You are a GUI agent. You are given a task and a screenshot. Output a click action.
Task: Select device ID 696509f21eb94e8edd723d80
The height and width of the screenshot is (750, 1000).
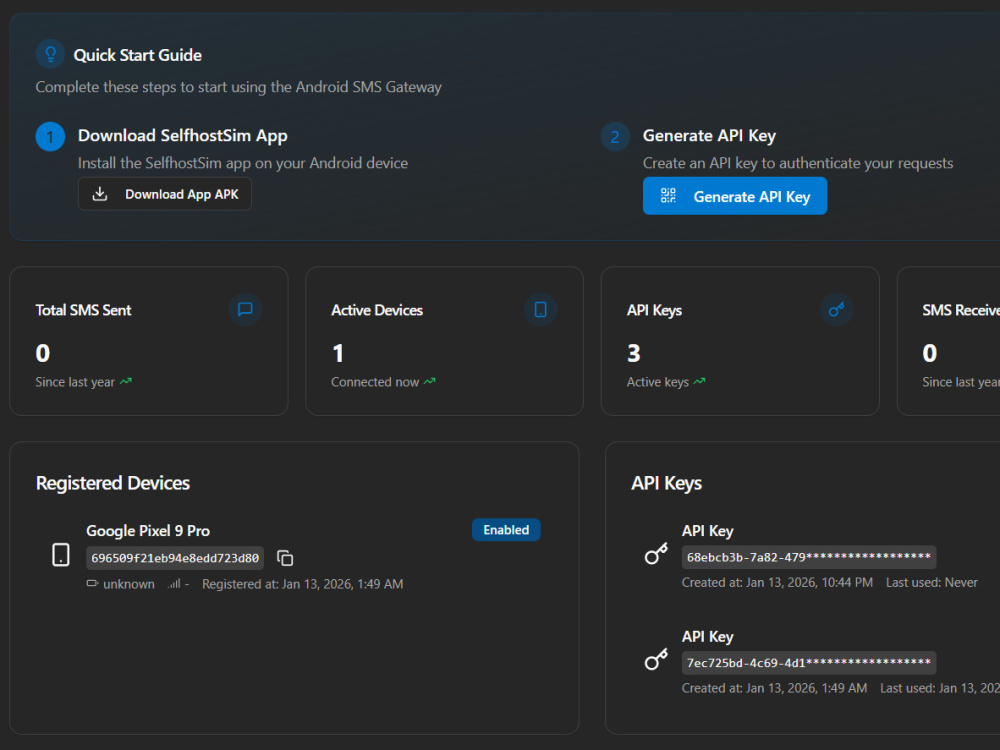(x=175, y=558)
